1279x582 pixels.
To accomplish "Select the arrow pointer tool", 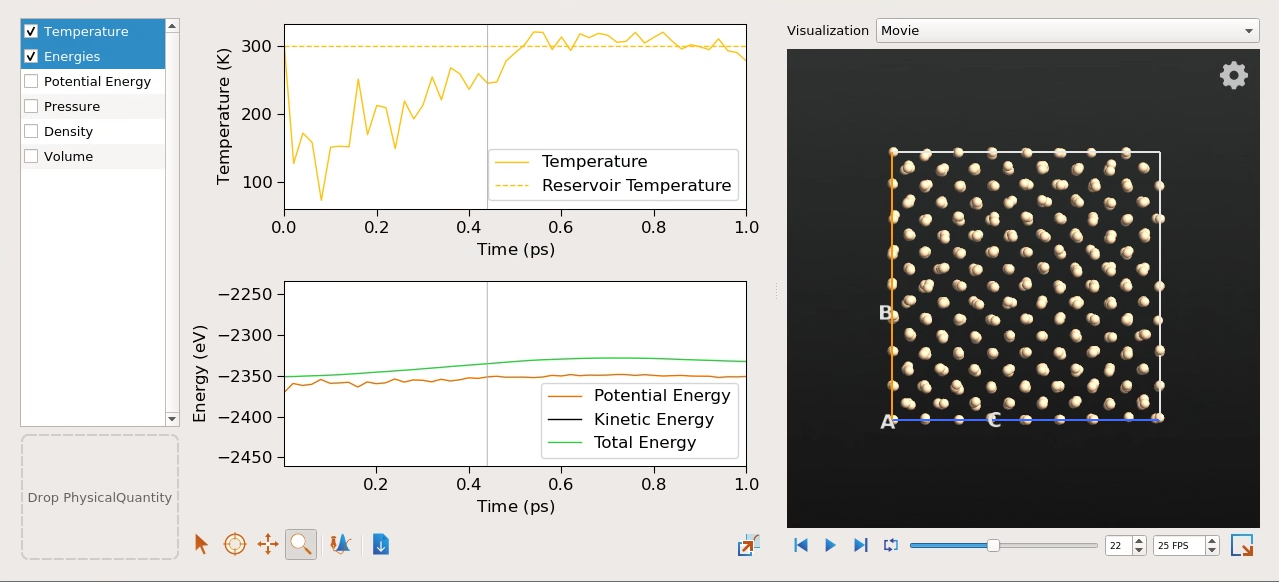I will tap(202, 544).
